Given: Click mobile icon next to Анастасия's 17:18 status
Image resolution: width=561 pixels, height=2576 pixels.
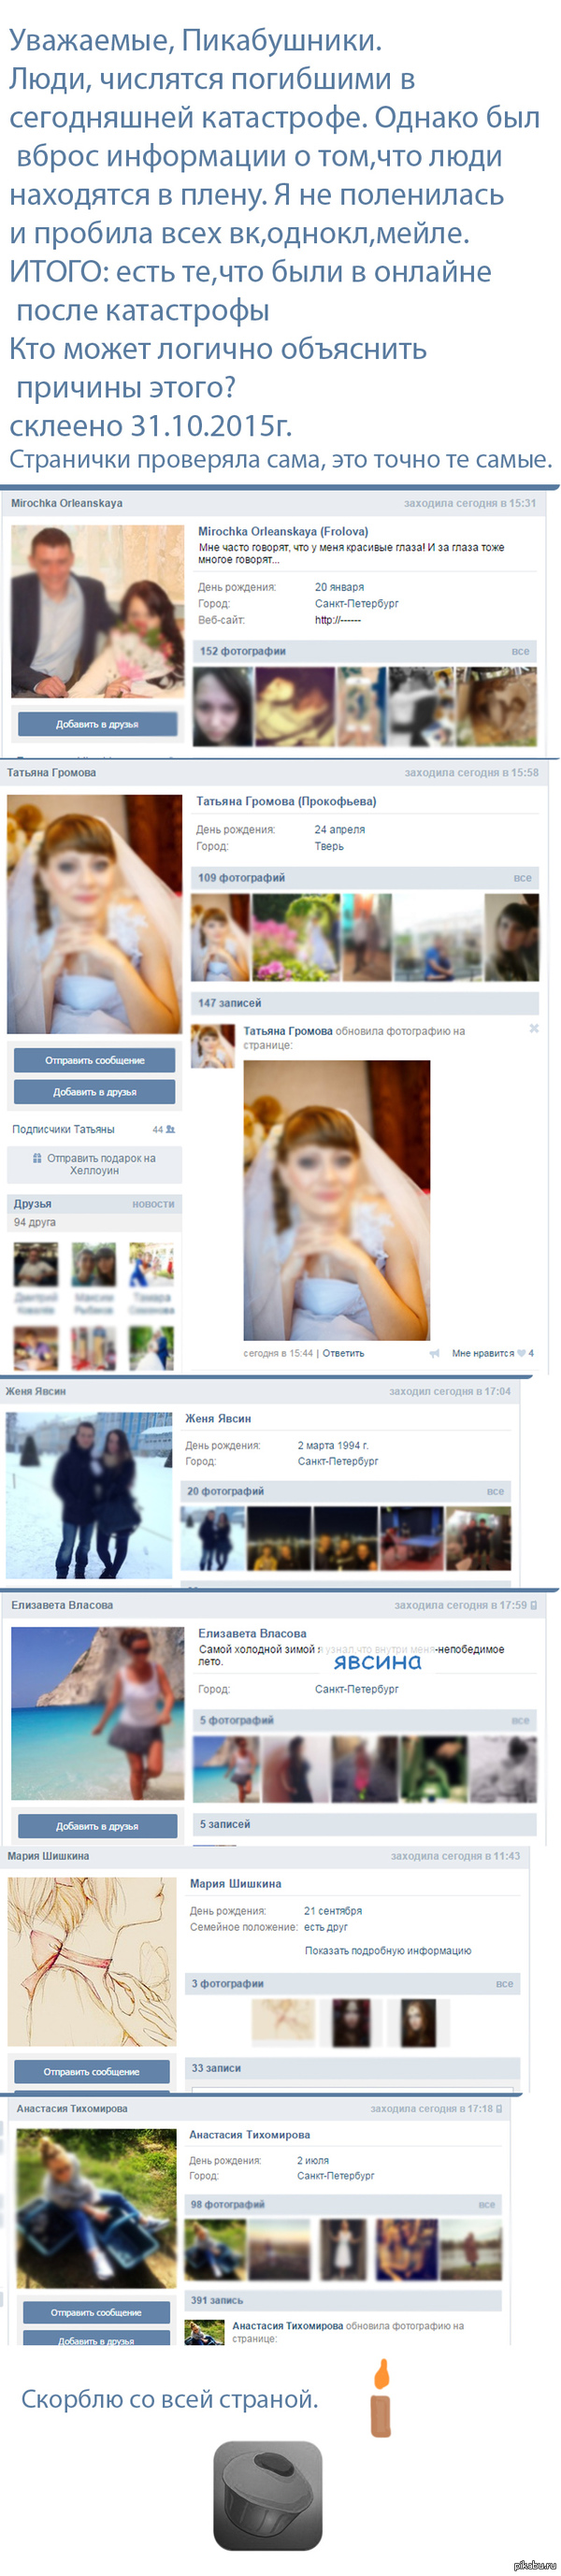Looking at the screenshot, I should click(499, 2108).
